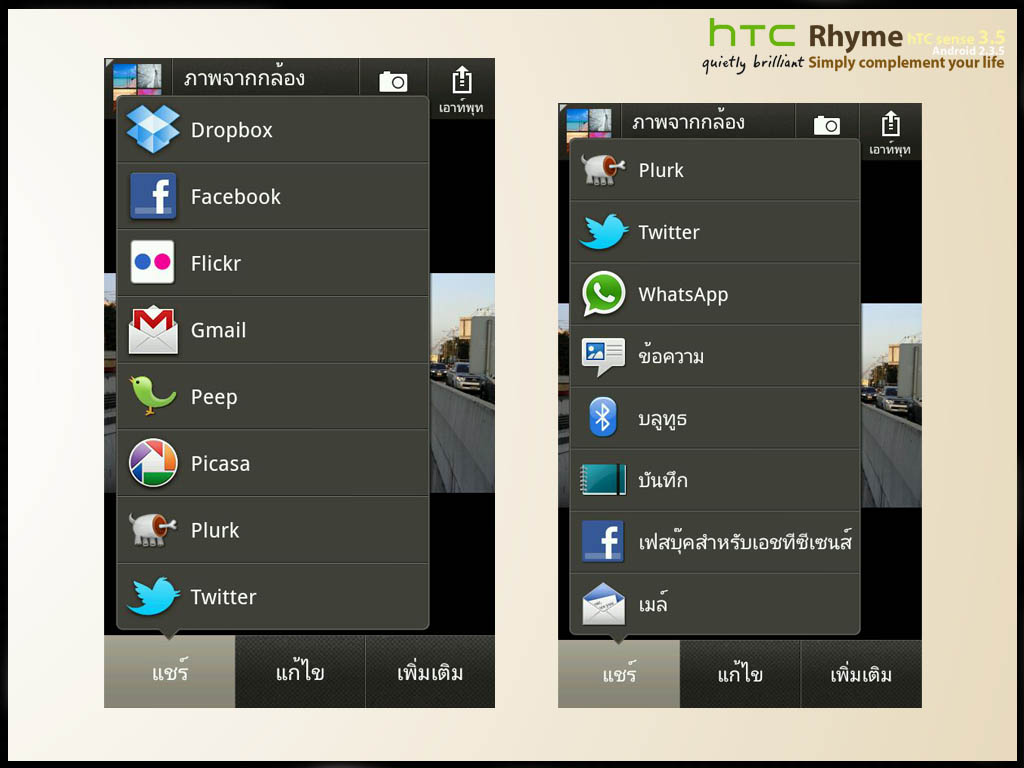
Task: Choose ข้อความ label in right share menu
Action: (671, 355)
